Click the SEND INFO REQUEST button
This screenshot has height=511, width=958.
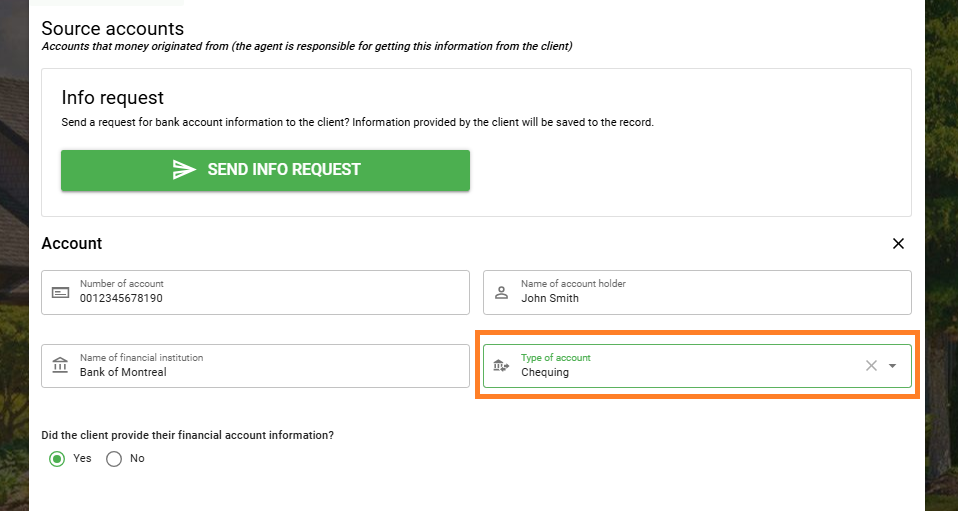265,170
